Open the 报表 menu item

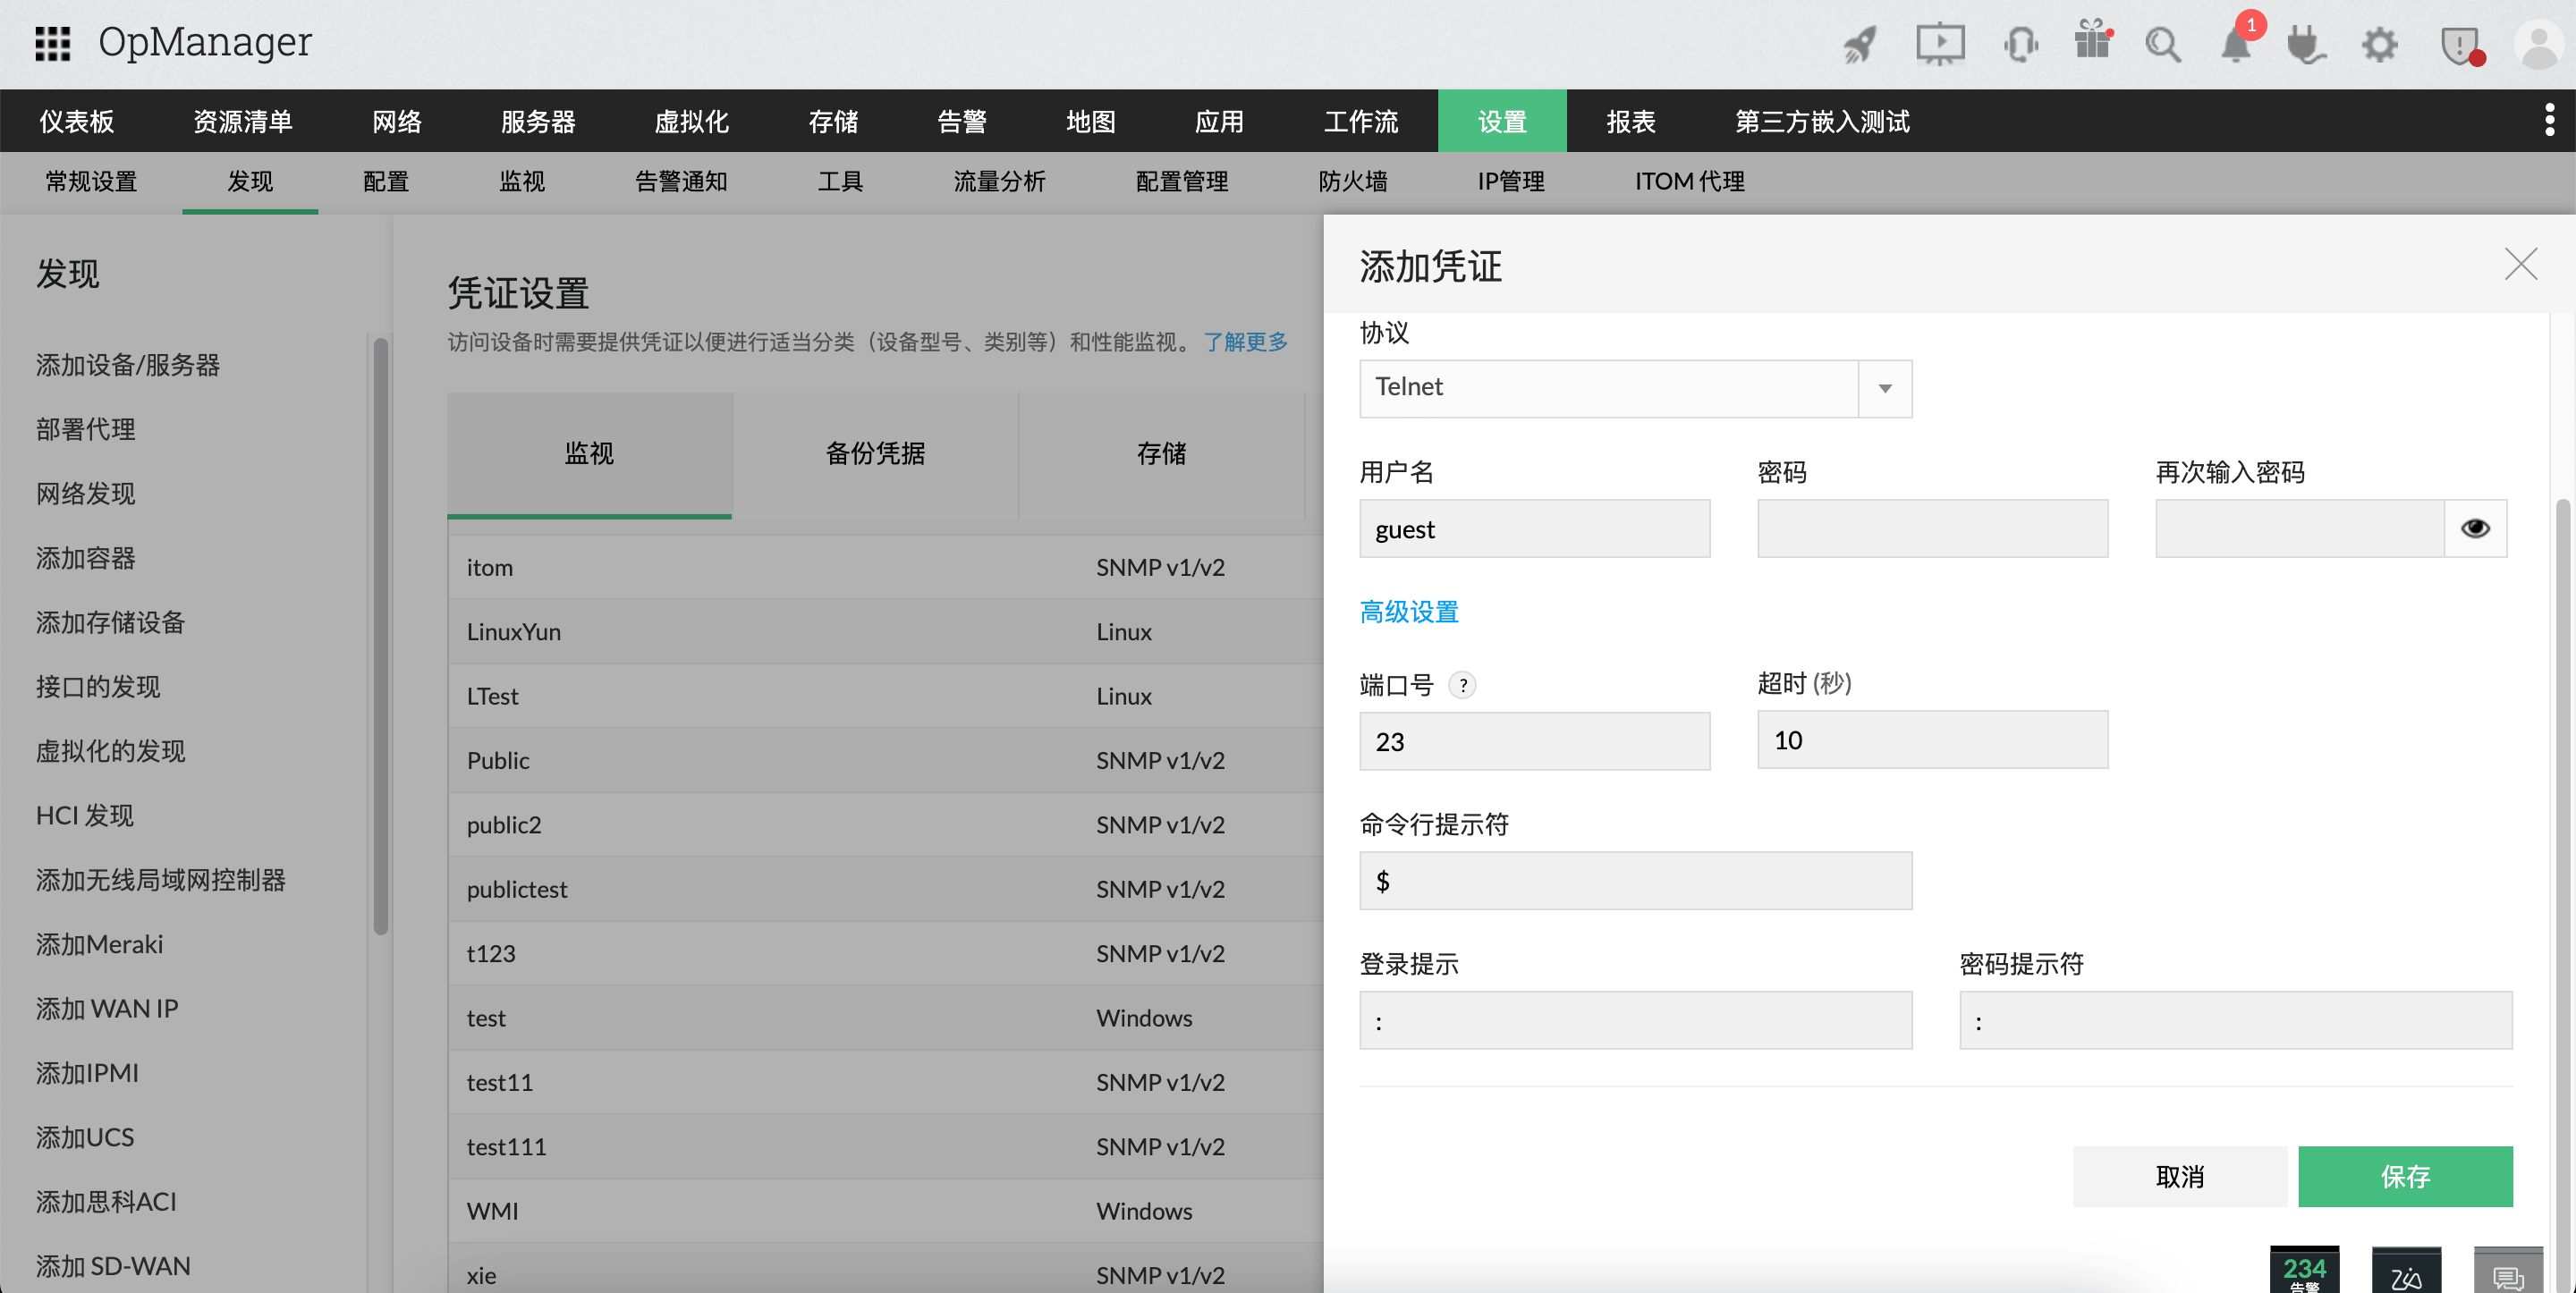(x=1631, y=120)
